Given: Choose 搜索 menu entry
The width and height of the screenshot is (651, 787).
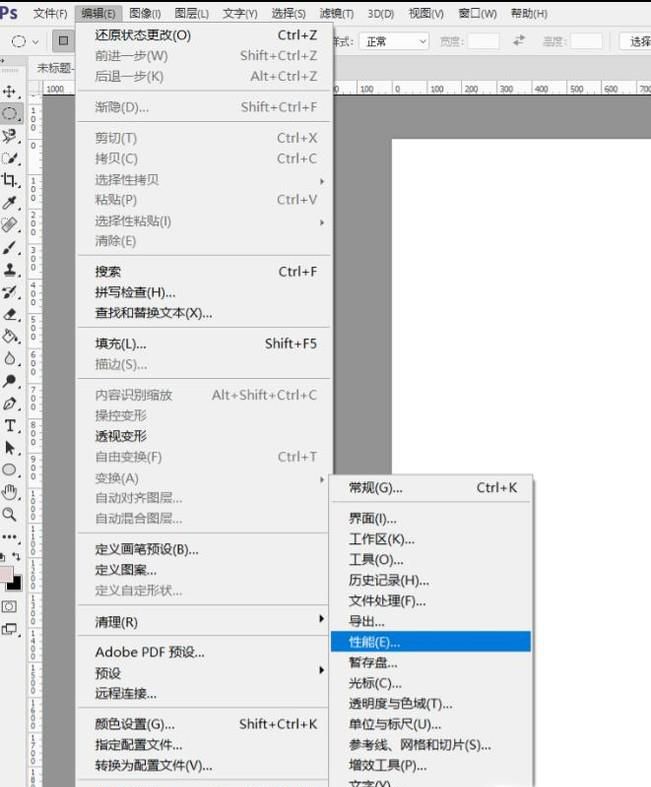Looking at the screenshot, I should point(205,272).
